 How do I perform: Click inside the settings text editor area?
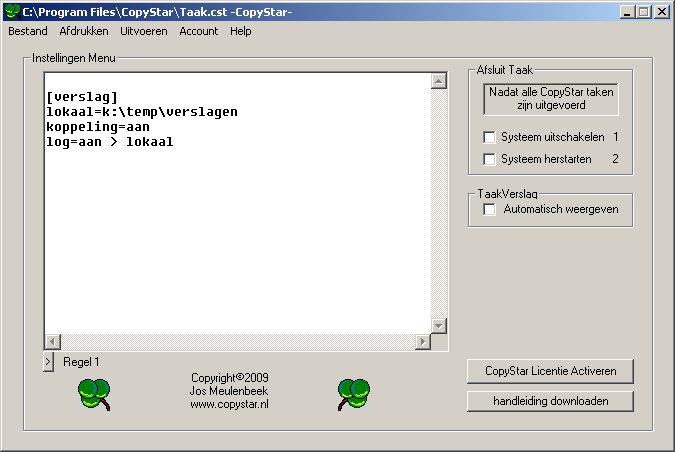[238, 203]
